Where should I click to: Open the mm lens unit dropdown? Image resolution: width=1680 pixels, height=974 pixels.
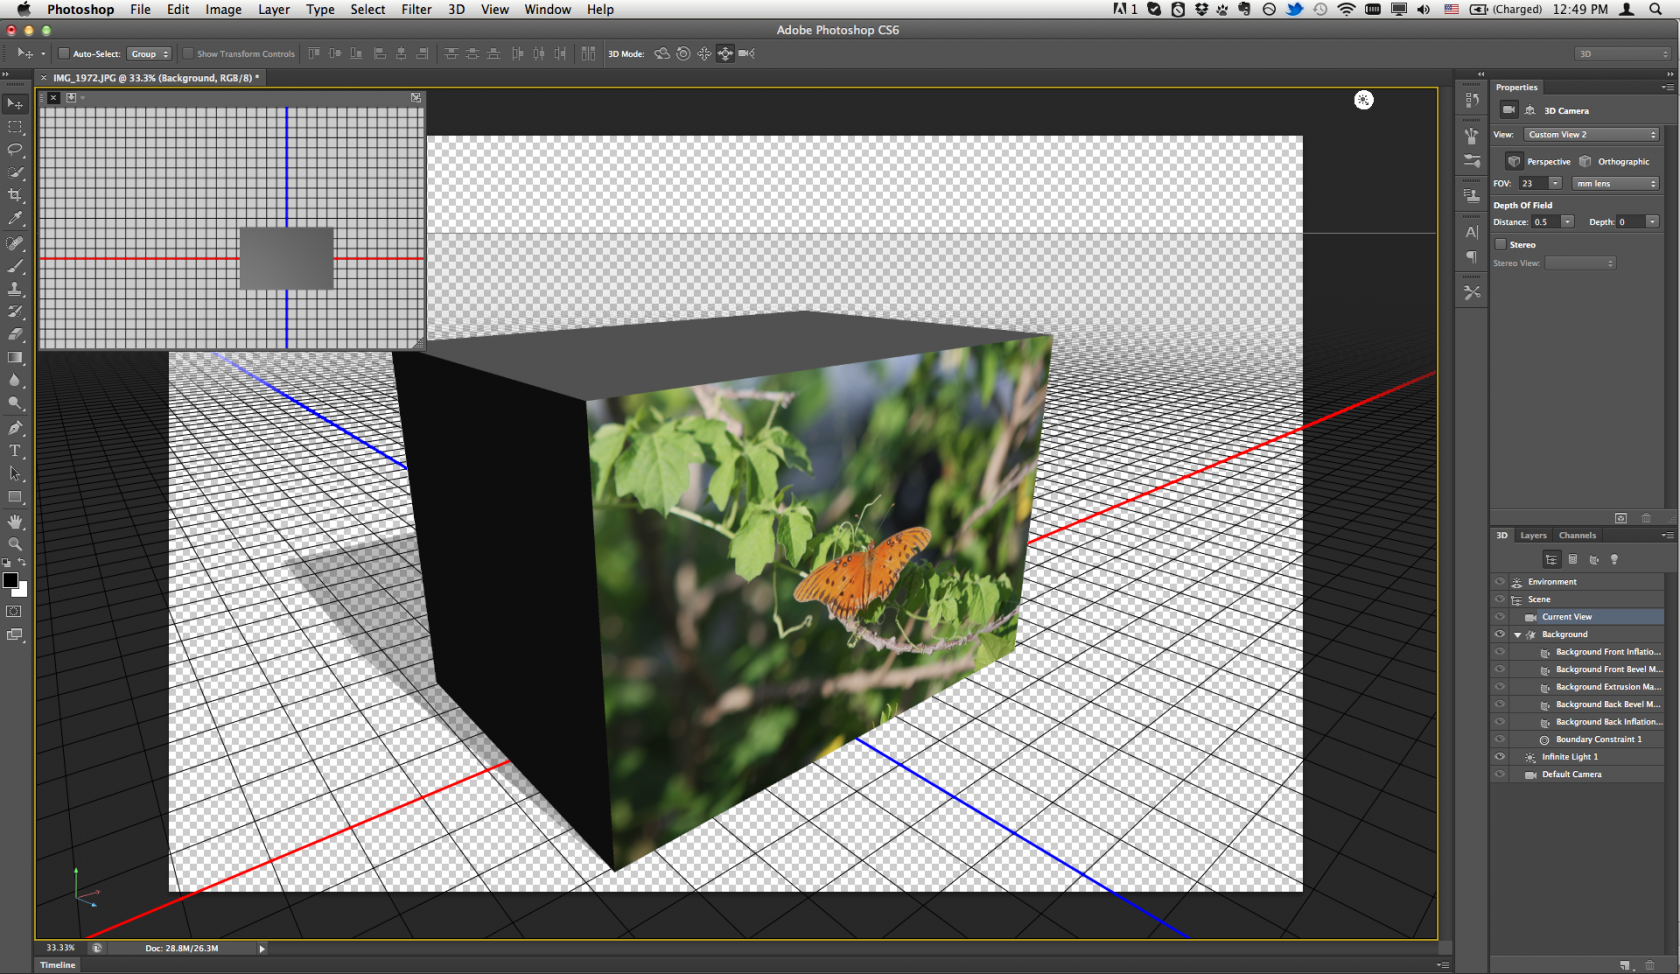pos(1616,184)
